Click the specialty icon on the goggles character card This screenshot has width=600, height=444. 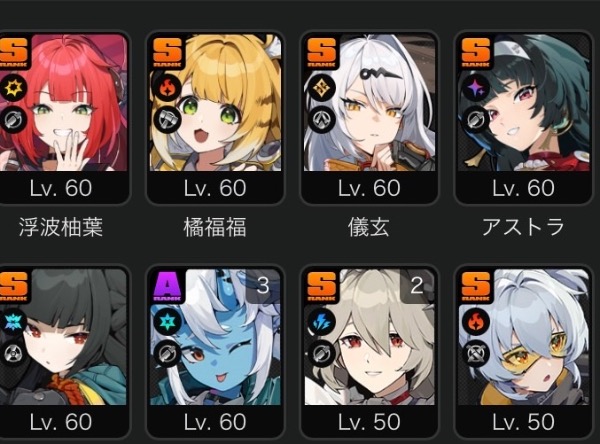pos(476,353)
